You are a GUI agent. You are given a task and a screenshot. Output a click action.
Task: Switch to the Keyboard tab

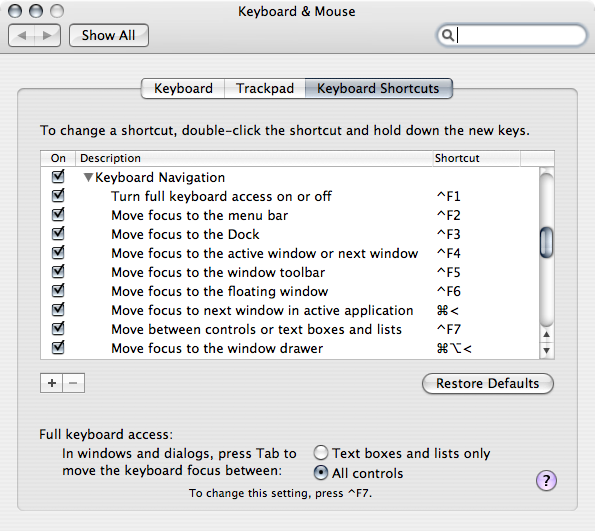point(183,88)
